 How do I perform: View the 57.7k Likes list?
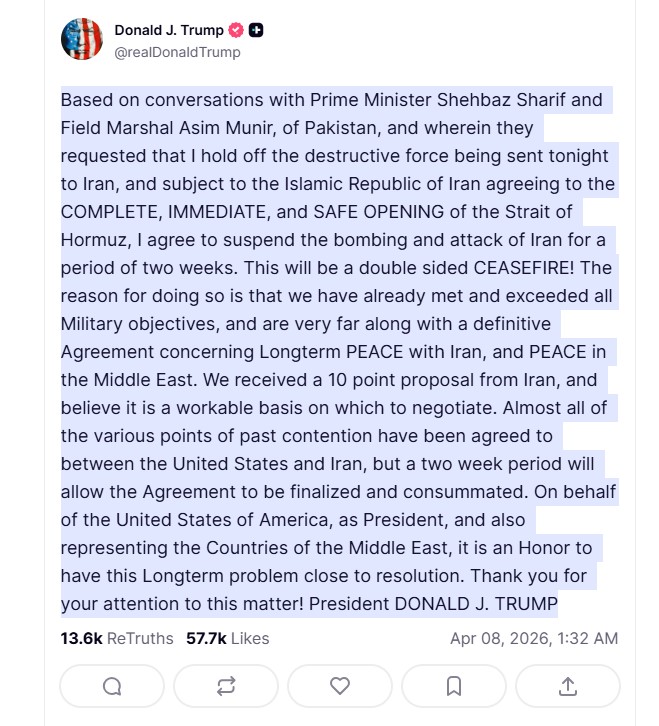[227, 638]
